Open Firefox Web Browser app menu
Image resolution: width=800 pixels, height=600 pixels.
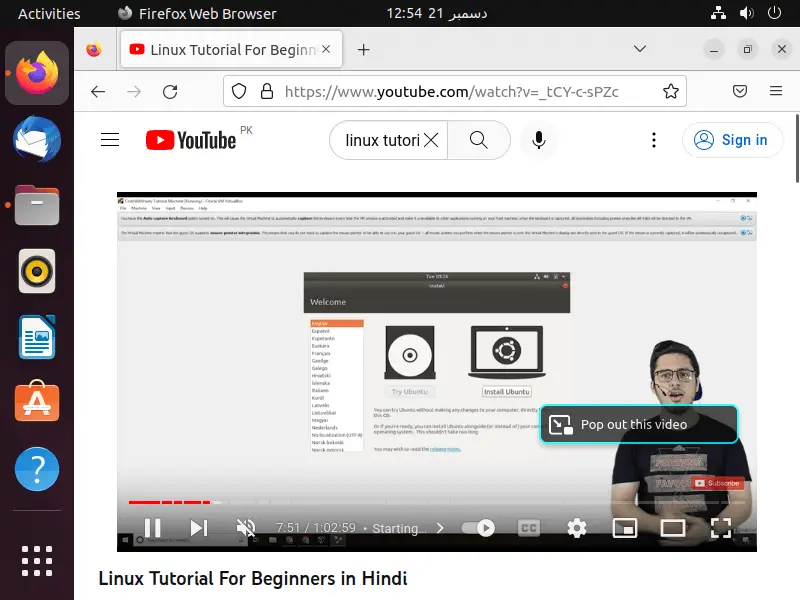pos(197,13)
